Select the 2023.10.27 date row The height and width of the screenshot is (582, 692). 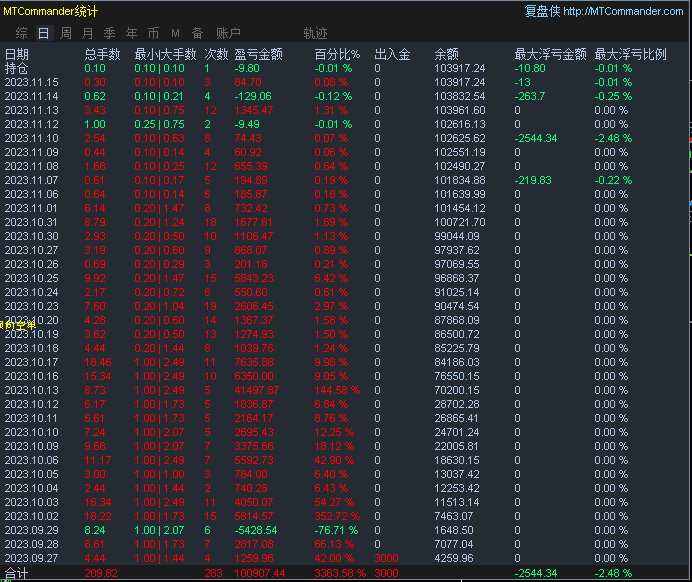[x=31, y=250]
